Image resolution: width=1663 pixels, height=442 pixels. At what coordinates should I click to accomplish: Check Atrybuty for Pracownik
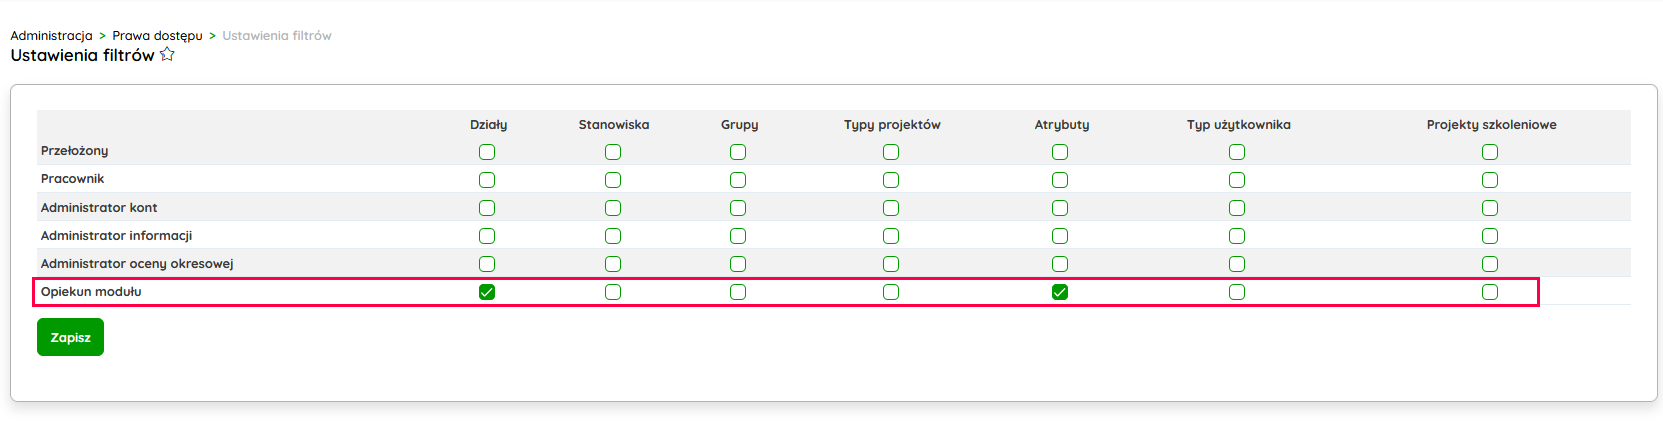(x=1060, y=180)
